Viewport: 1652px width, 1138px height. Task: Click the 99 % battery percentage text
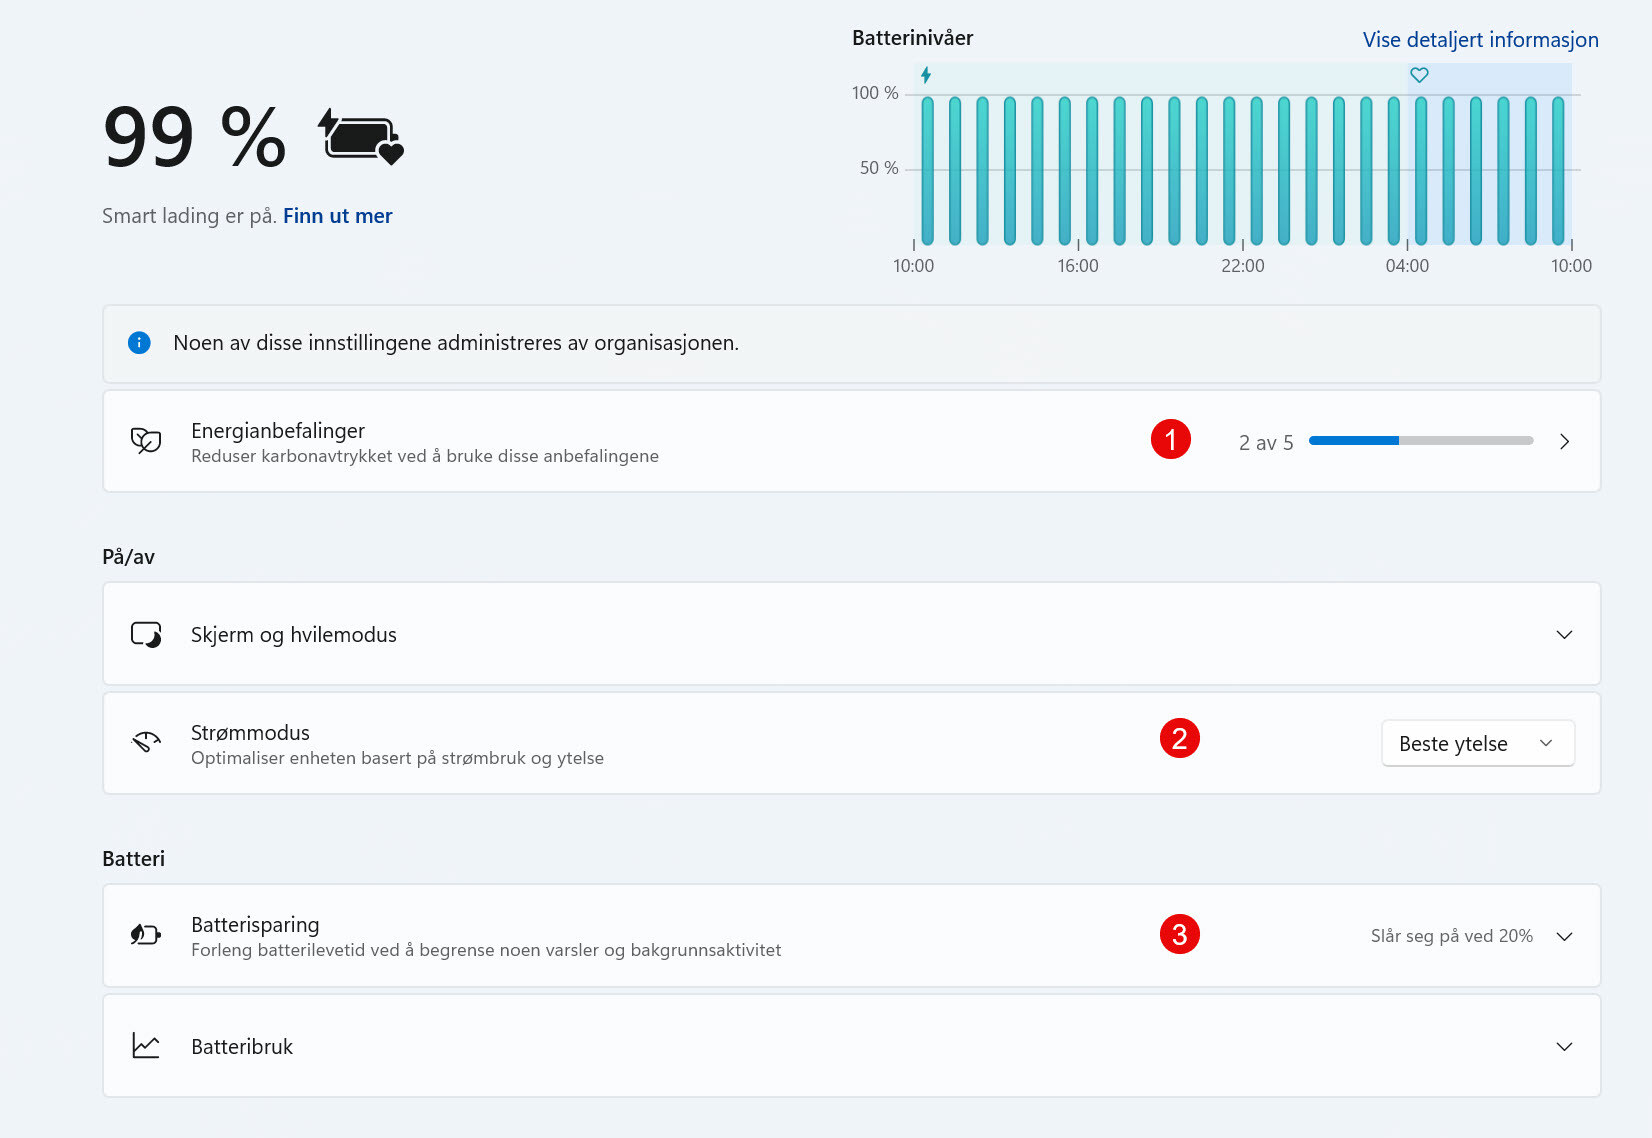195,137
